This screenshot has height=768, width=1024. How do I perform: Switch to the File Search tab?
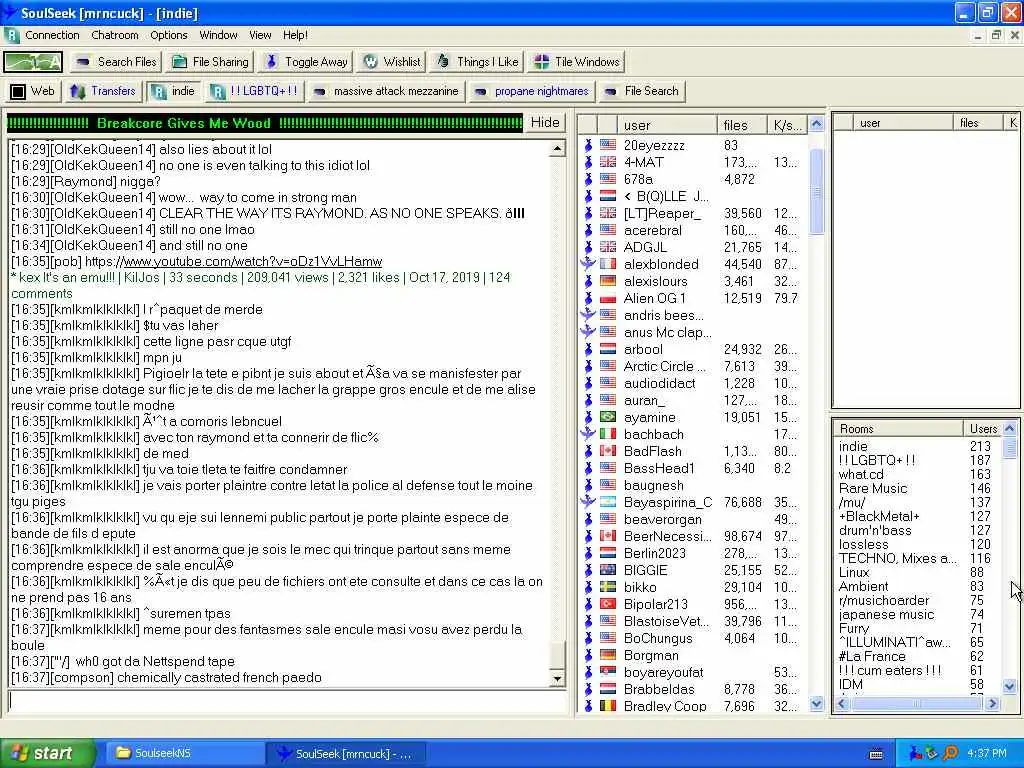642,91
